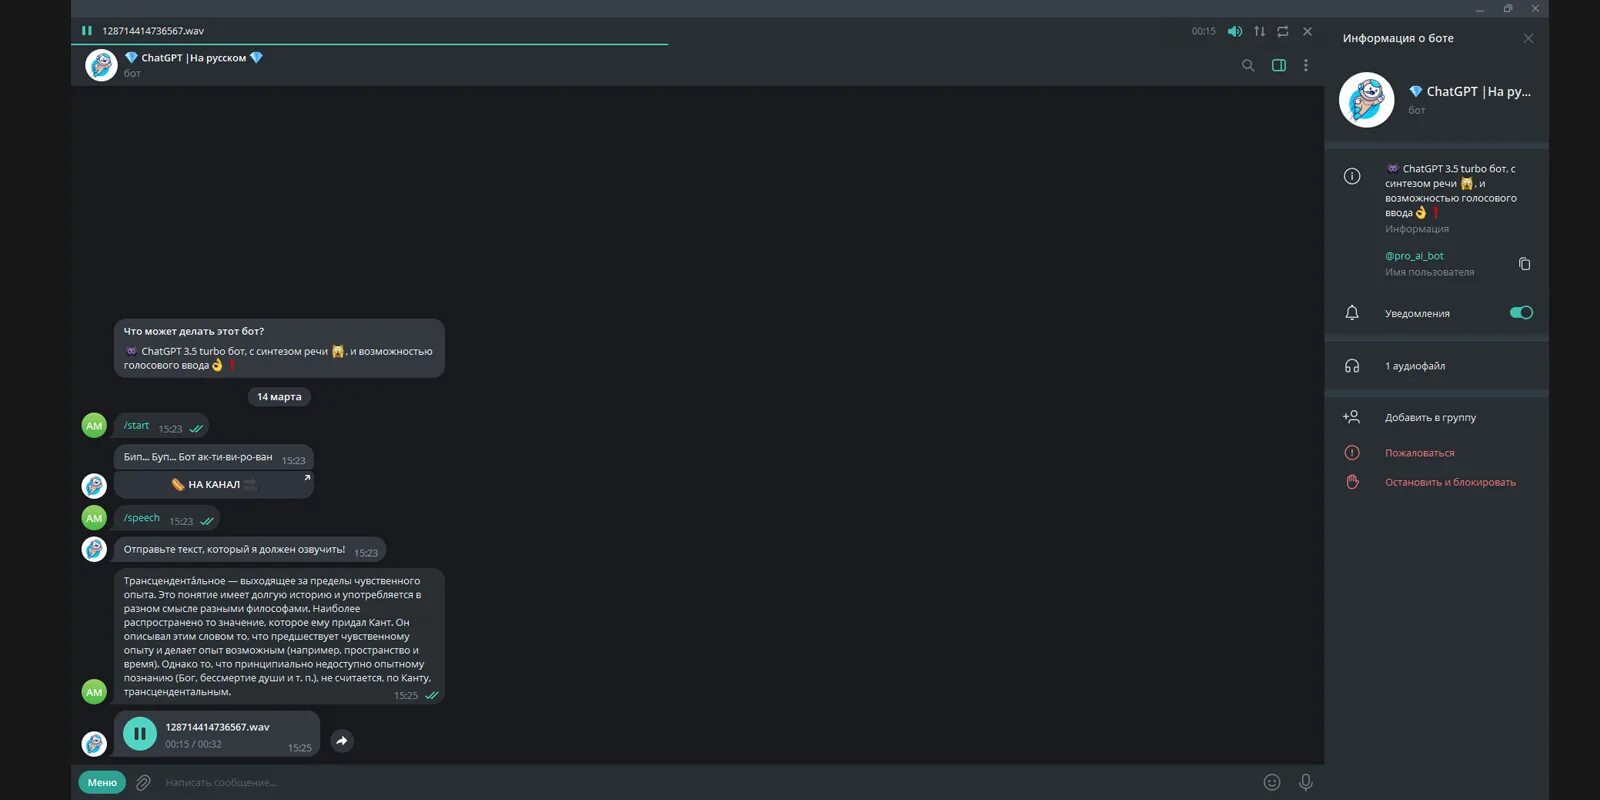Open the @pro_ai_bot username link
The height and width of the screenshot is (800, 1600).
point(1414,256)
